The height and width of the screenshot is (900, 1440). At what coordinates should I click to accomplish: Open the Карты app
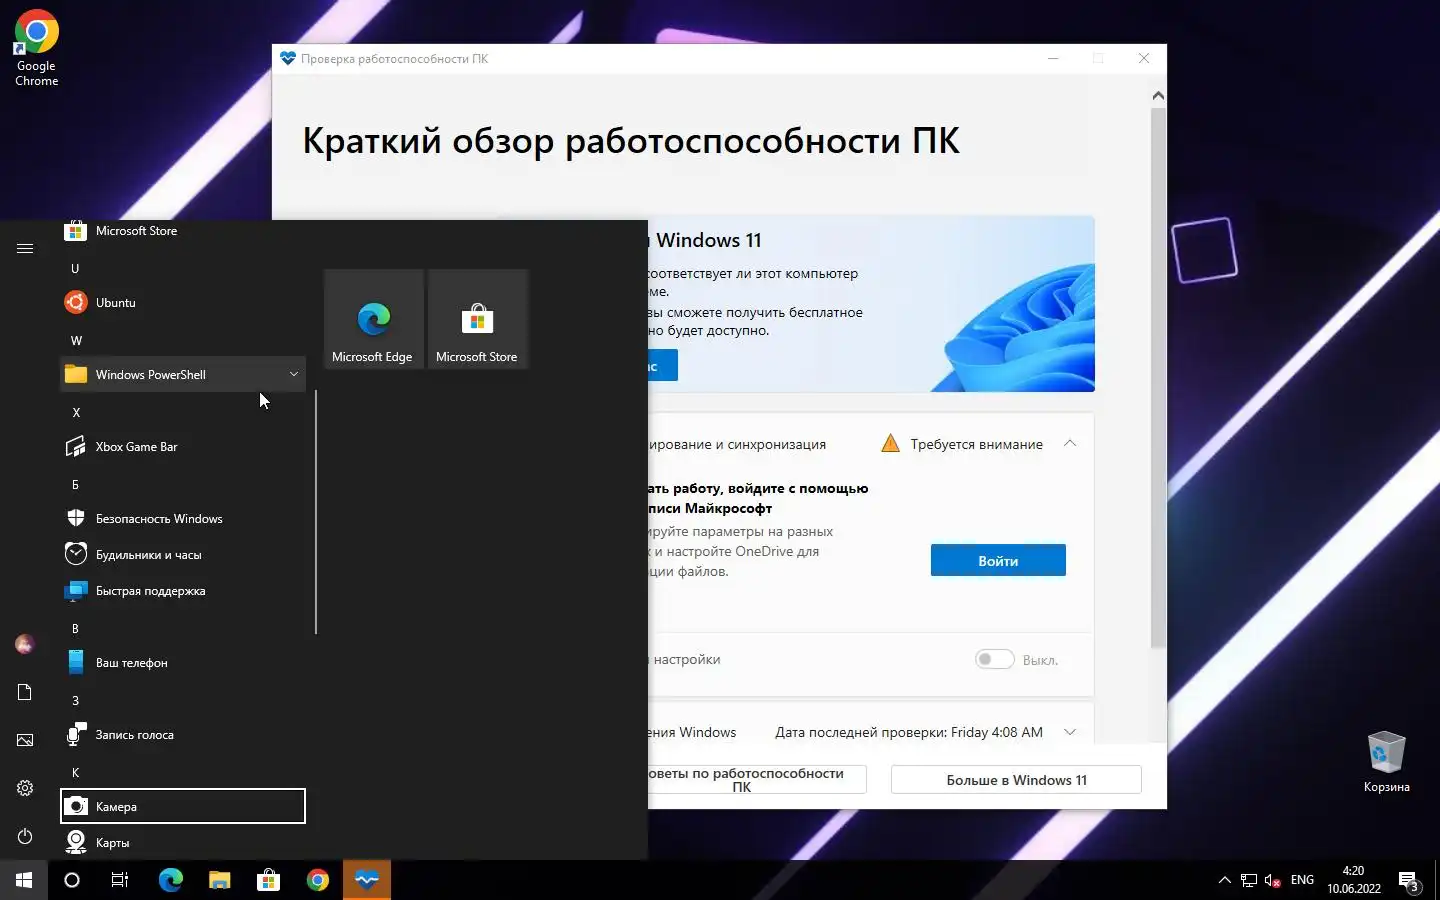pos(183,843)
